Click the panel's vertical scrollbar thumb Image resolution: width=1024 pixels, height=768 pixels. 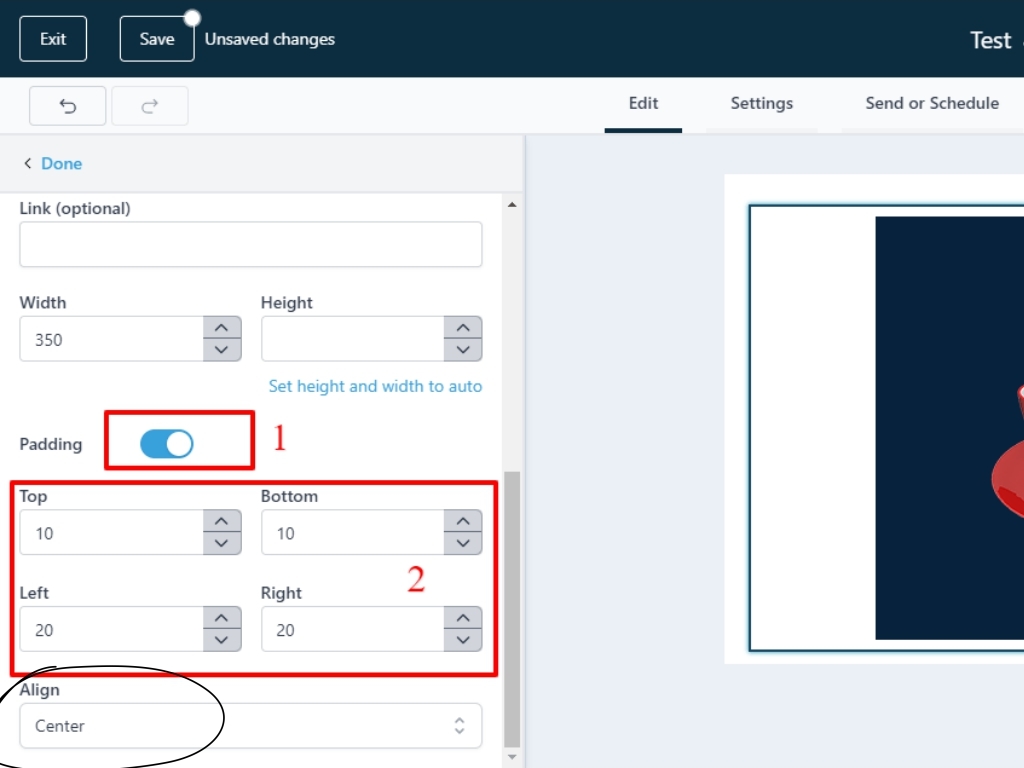513,609
